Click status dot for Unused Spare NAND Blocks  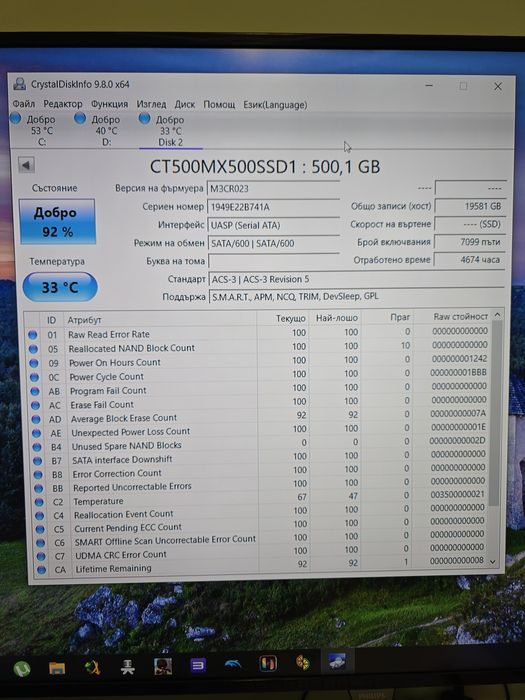(x=37, y=447)
